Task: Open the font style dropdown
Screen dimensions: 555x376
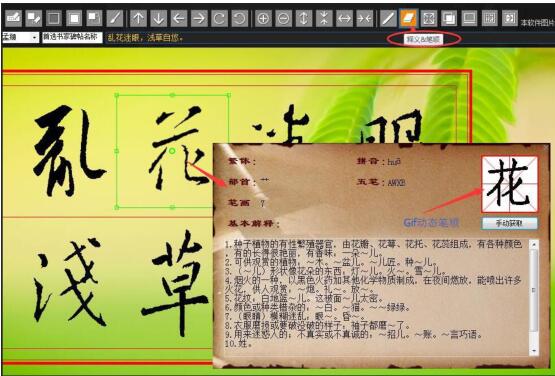Action: 20,37
